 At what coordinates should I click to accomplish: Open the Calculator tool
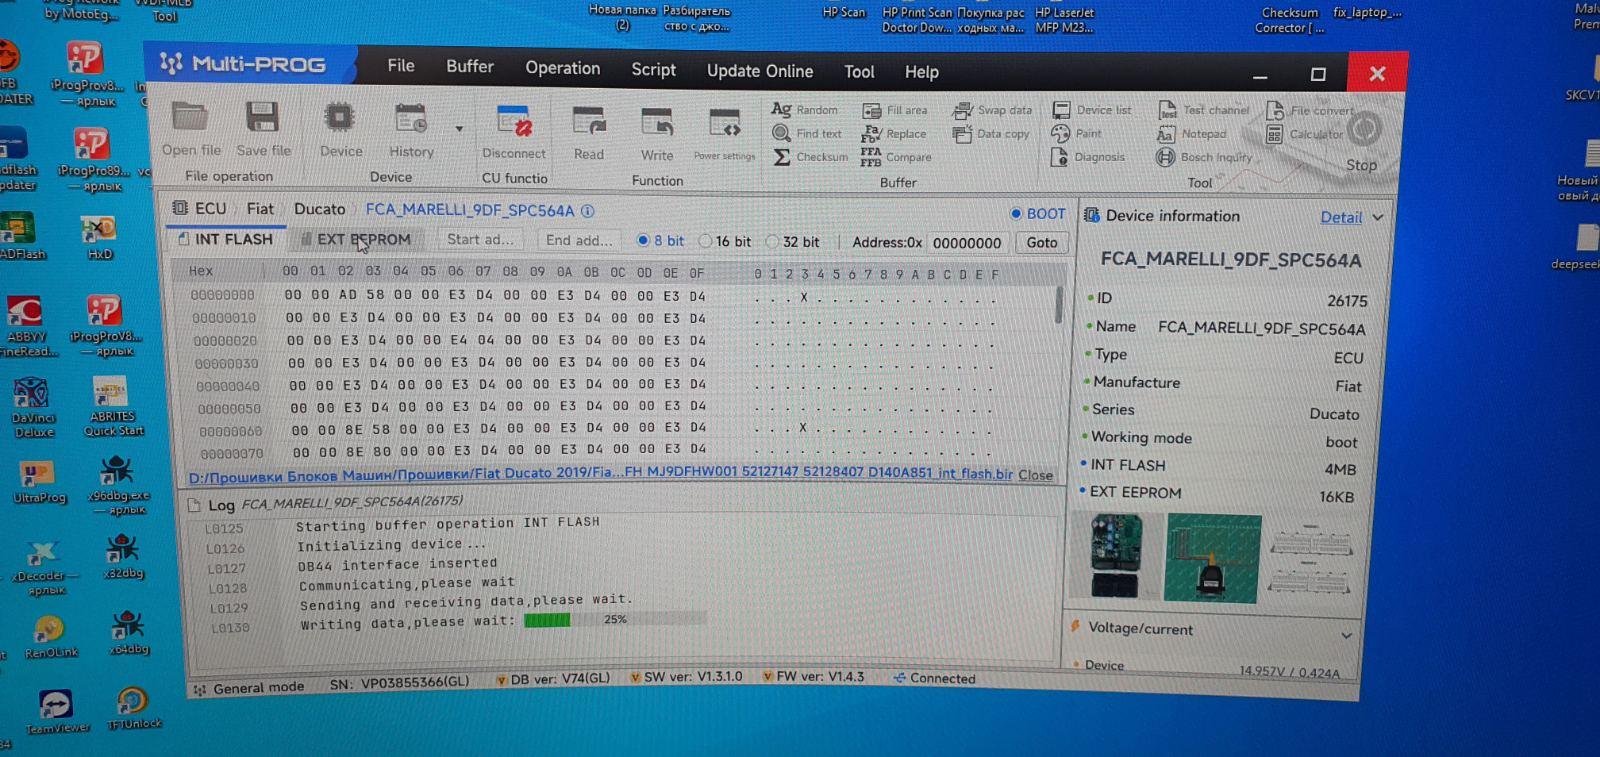pos(1305,134)
